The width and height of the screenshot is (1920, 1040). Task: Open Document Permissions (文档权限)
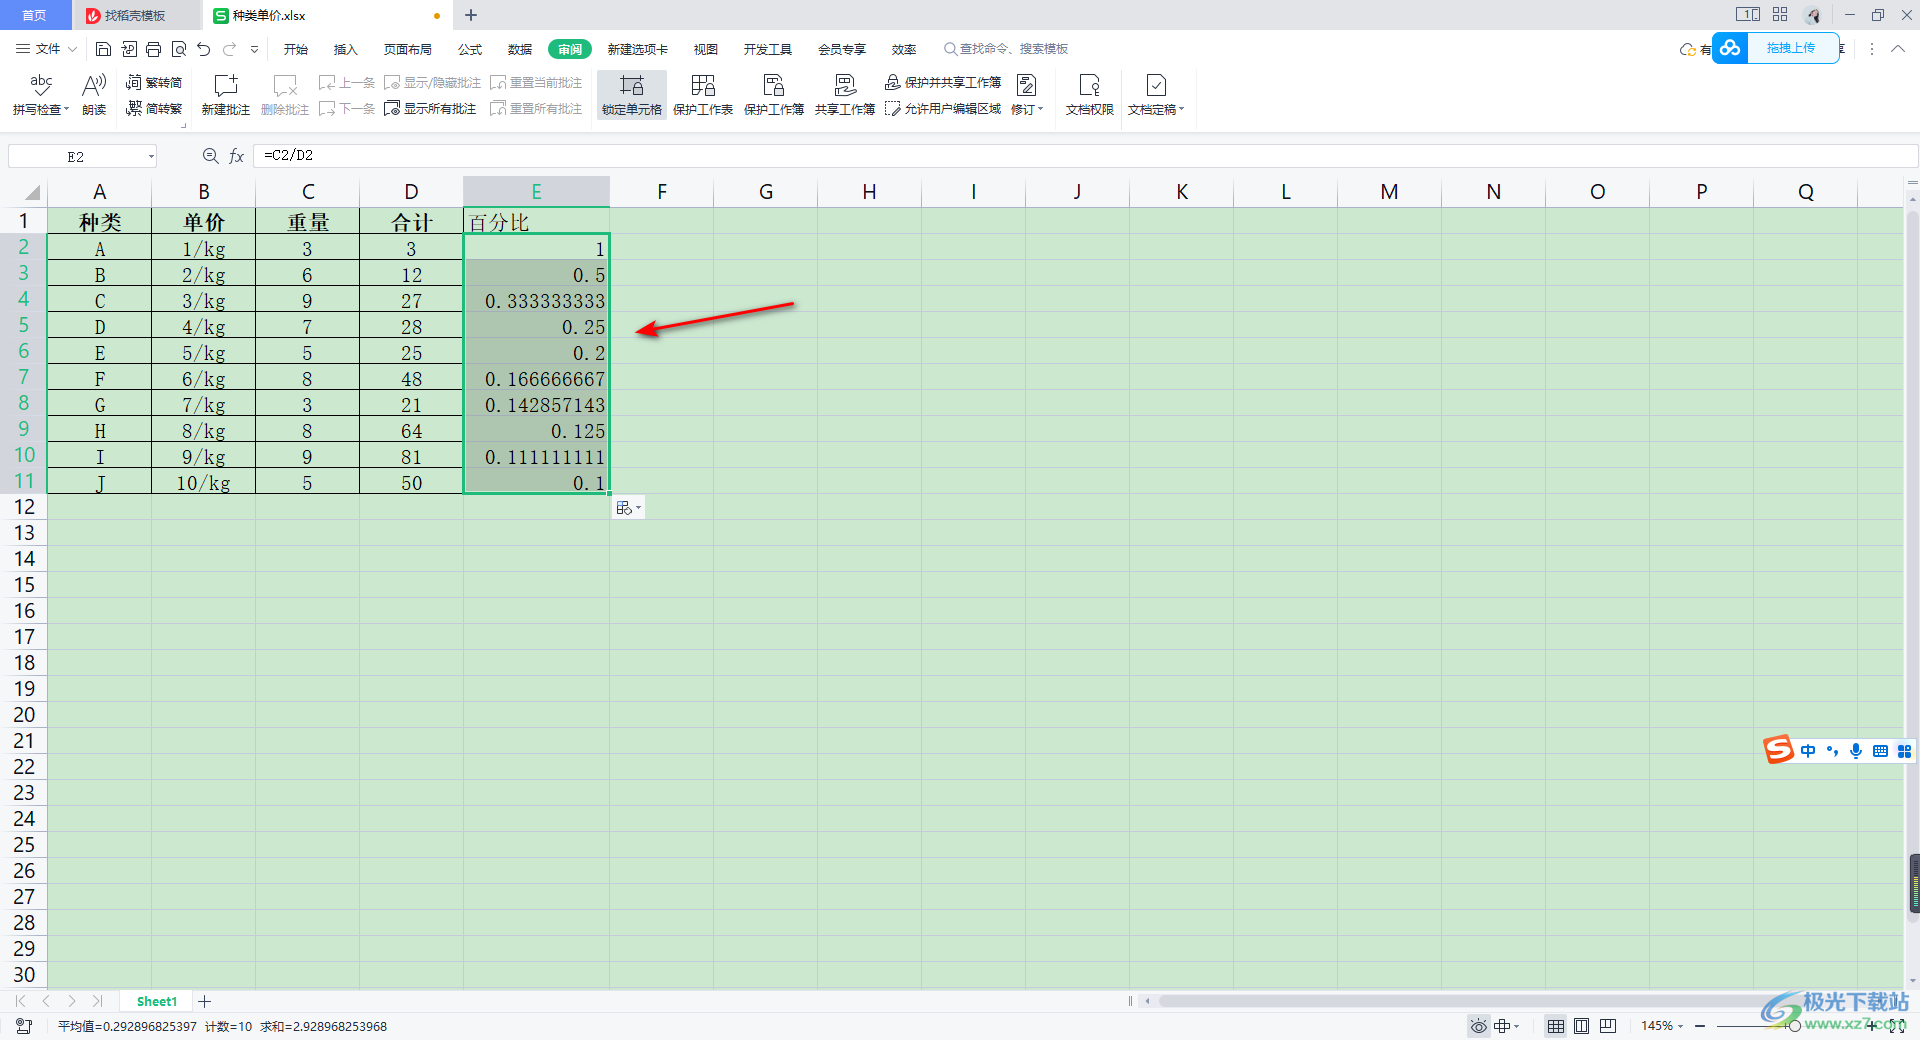pyautogui.click(x=1090, y=95)
